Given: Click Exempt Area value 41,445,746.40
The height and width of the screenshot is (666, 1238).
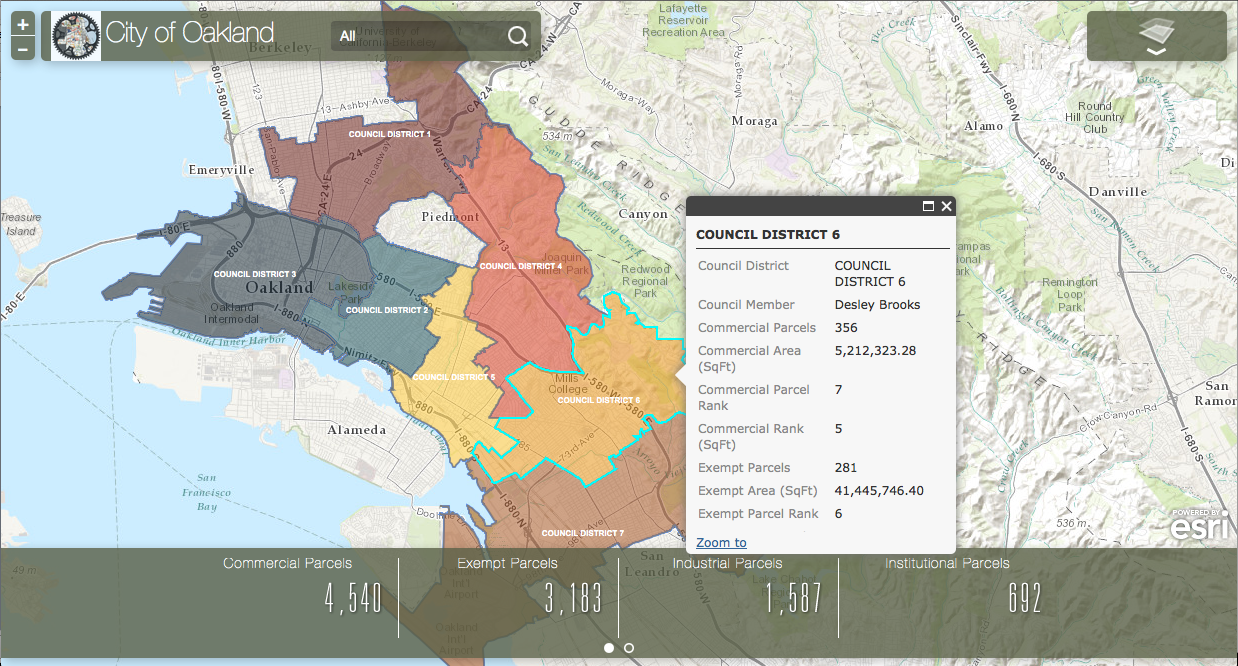Looking at the screenshot, I should (x=879, y=491).
